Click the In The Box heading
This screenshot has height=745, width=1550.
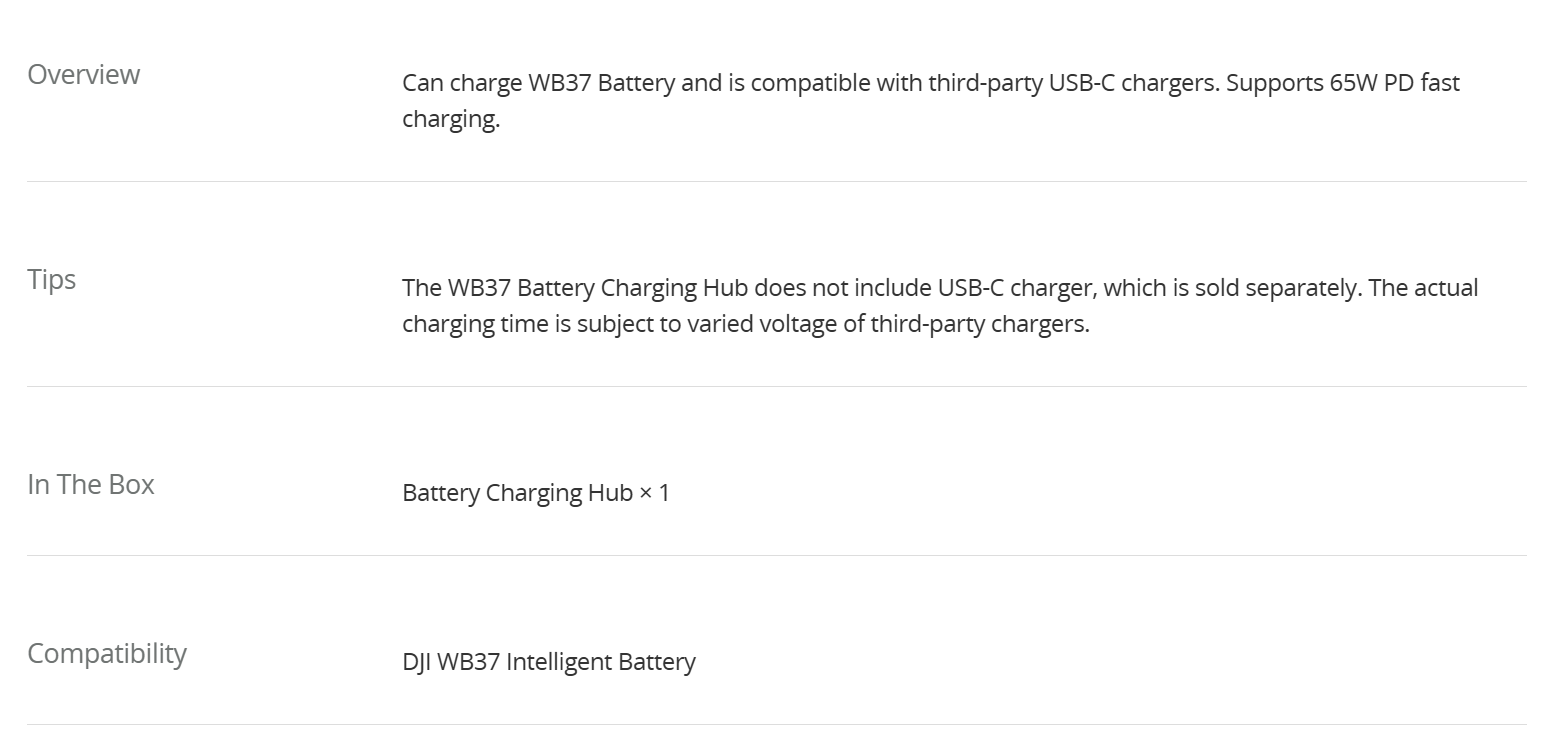[91, 485]
